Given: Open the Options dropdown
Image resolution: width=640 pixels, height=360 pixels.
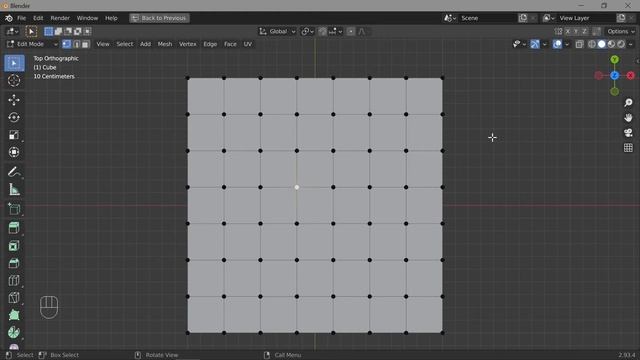Looking at the screenshot, I should [x=621, y=31].
